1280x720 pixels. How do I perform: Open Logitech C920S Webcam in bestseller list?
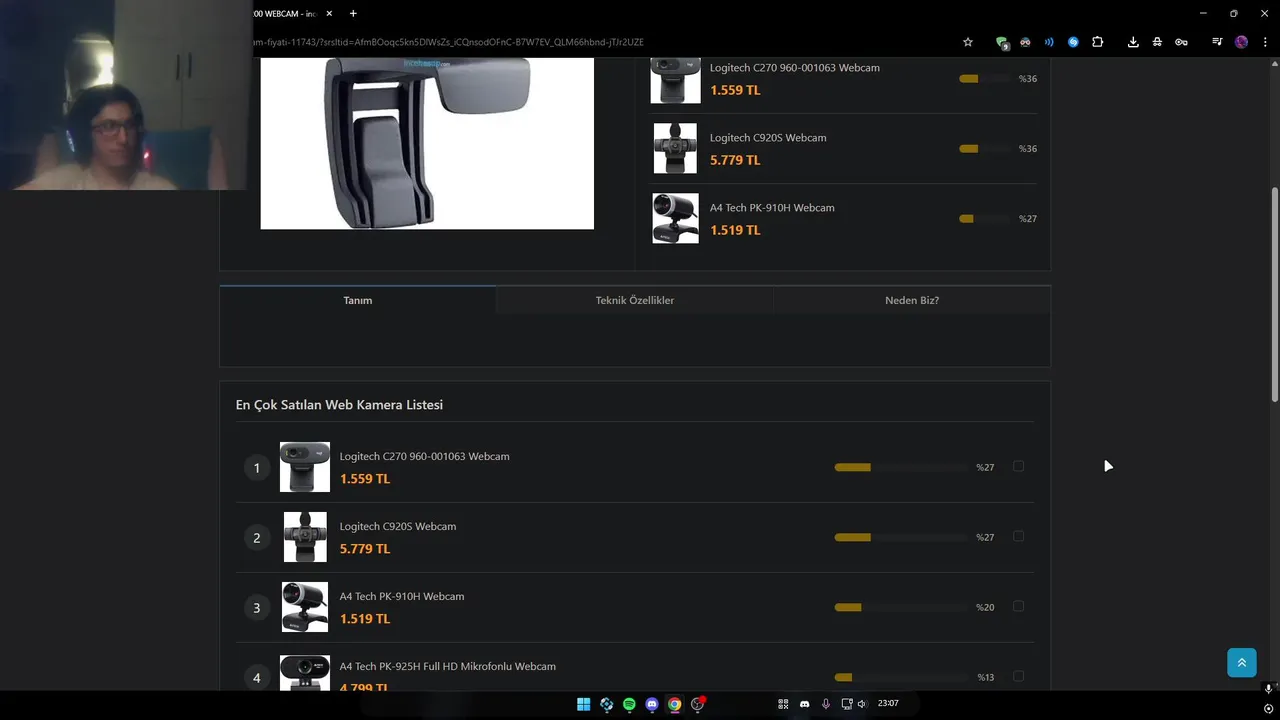point(398,526)
